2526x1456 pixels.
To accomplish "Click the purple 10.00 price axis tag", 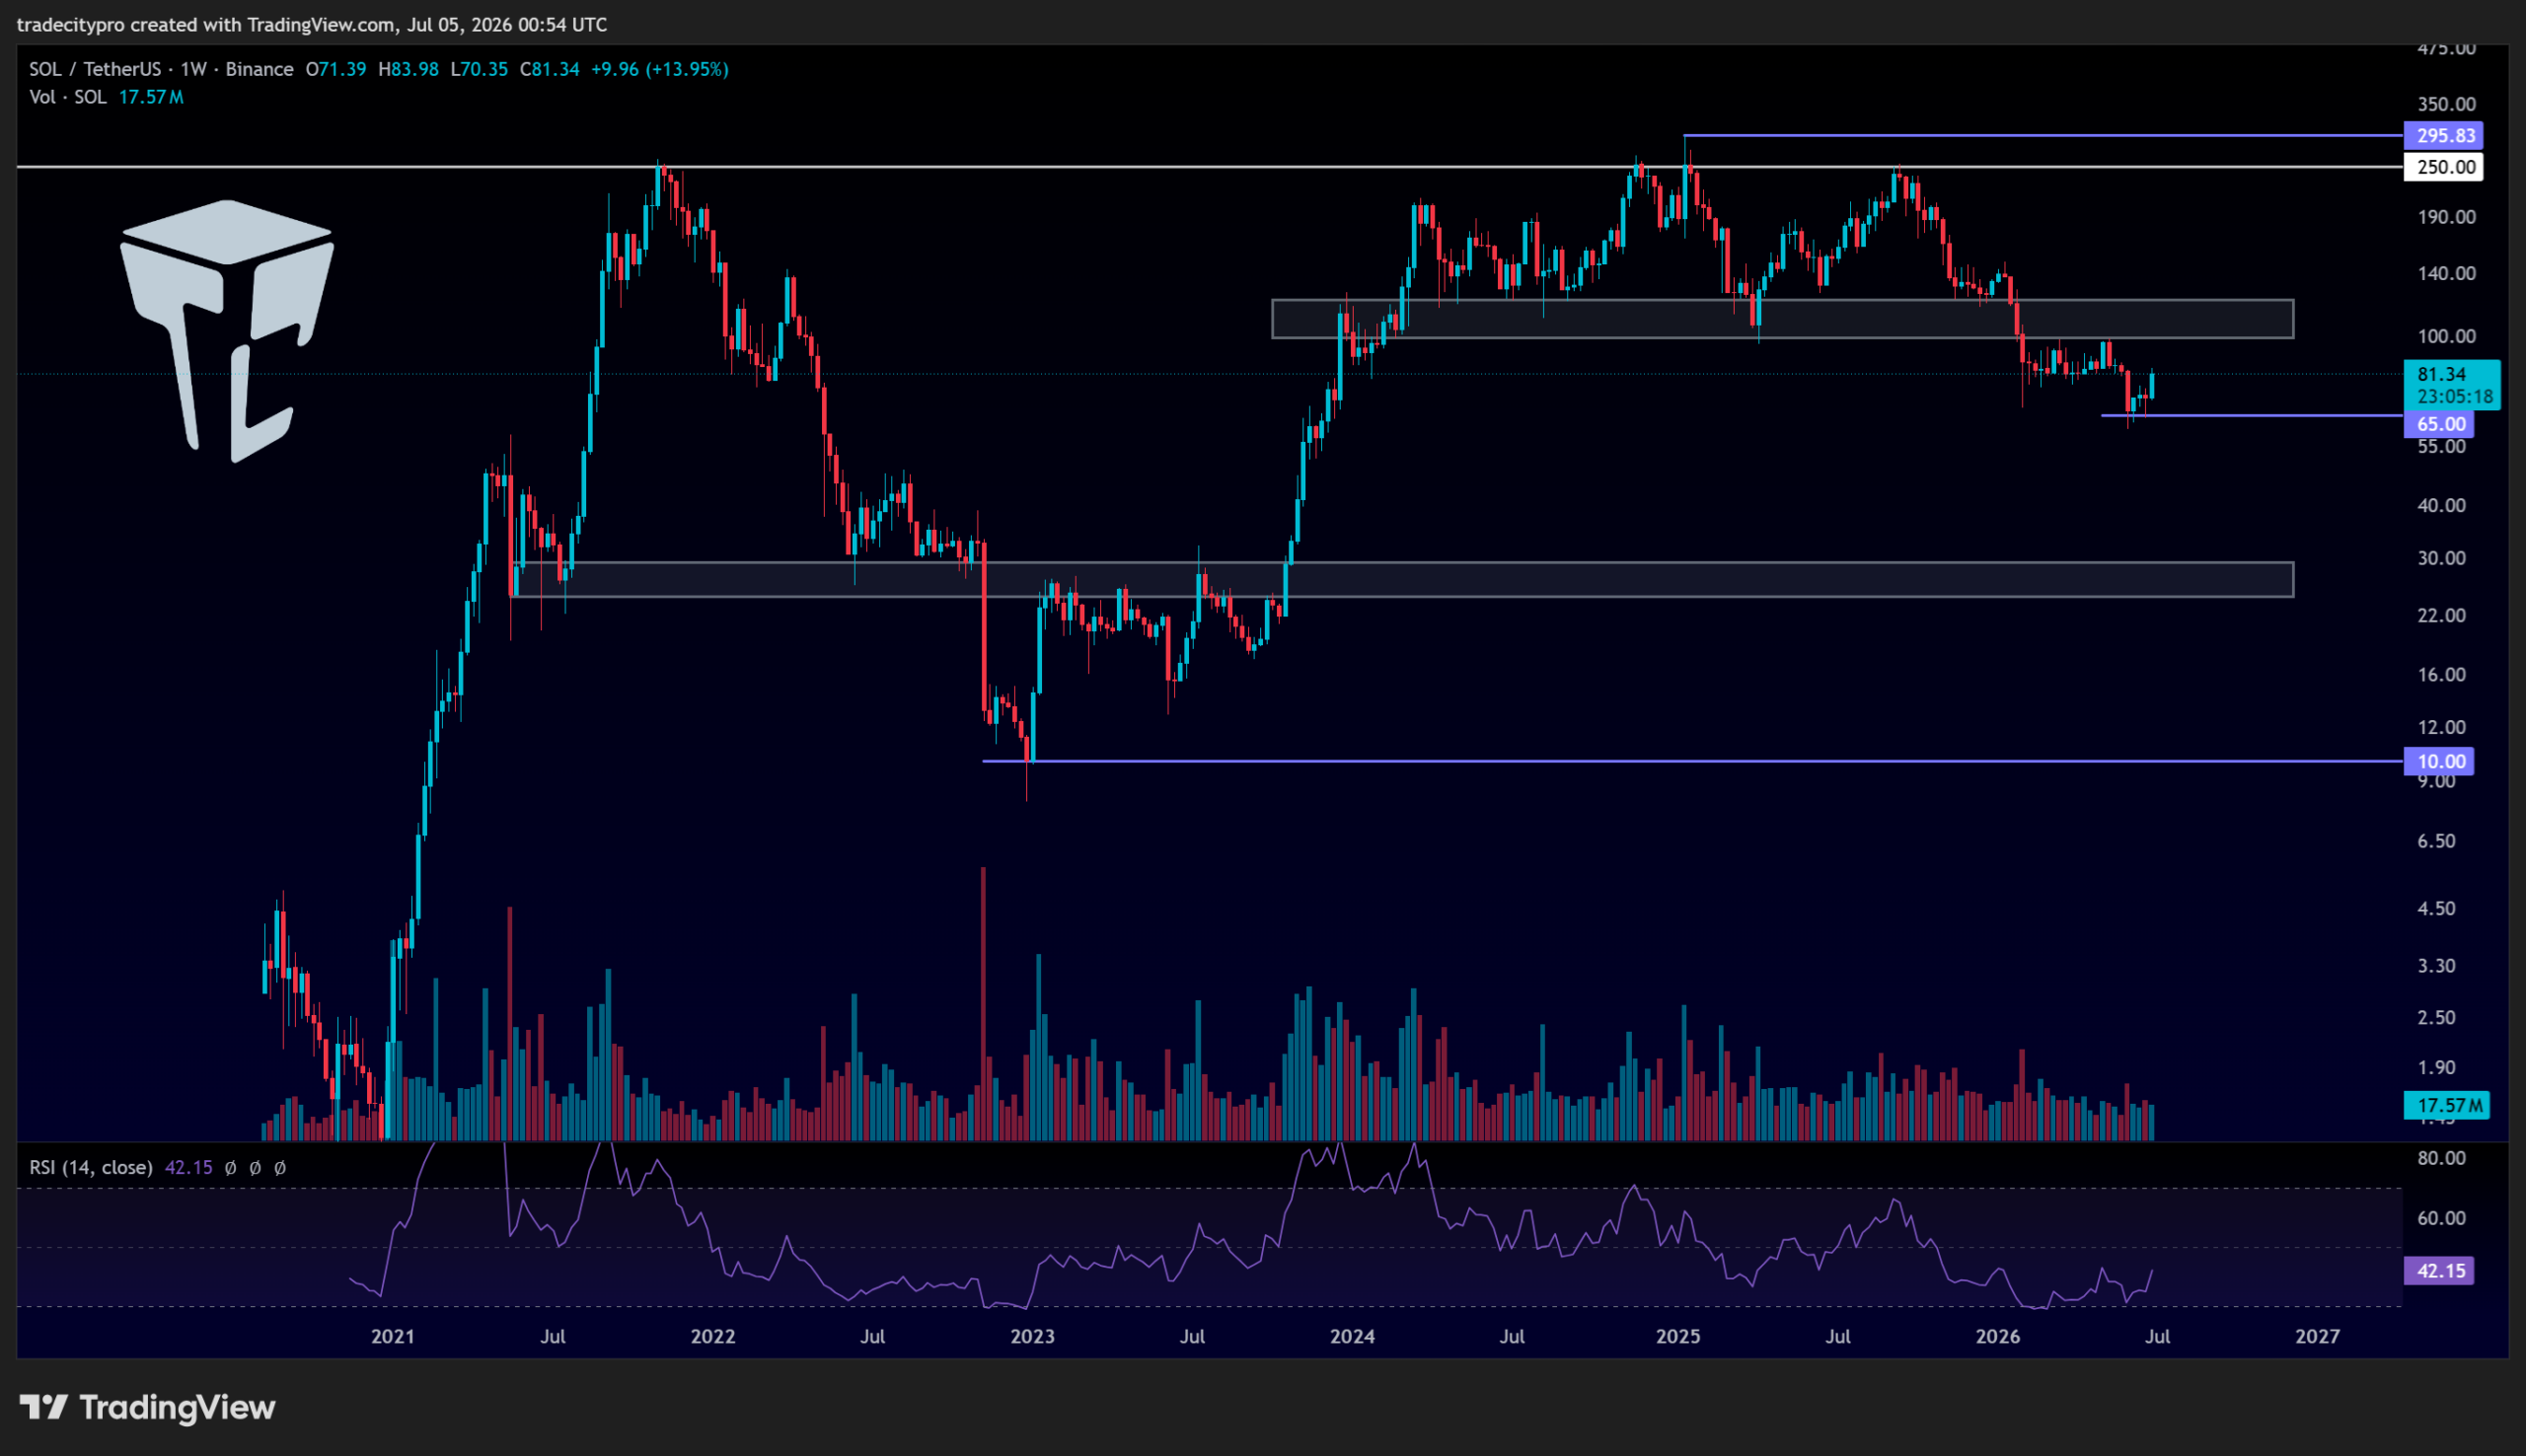I will point(2439,761).
